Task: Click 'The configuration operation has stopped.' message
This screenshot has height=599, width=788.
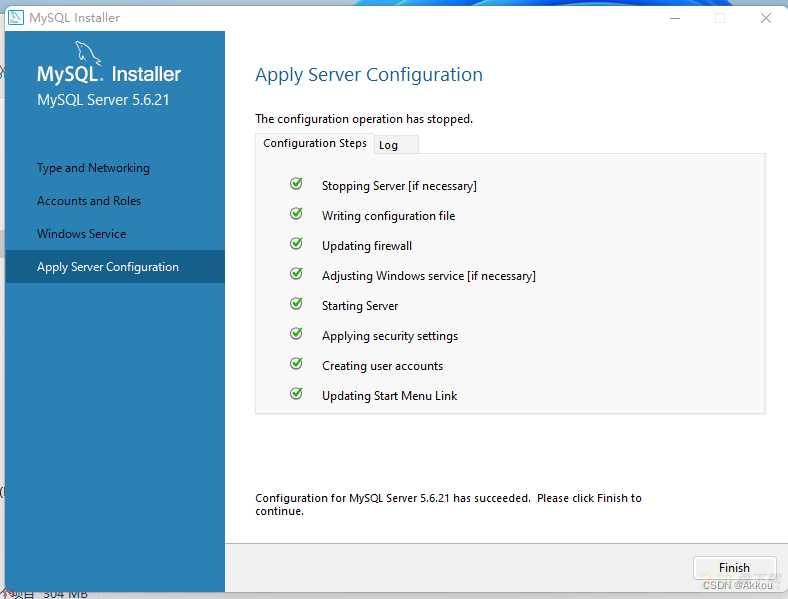Action: click(364, 119)
